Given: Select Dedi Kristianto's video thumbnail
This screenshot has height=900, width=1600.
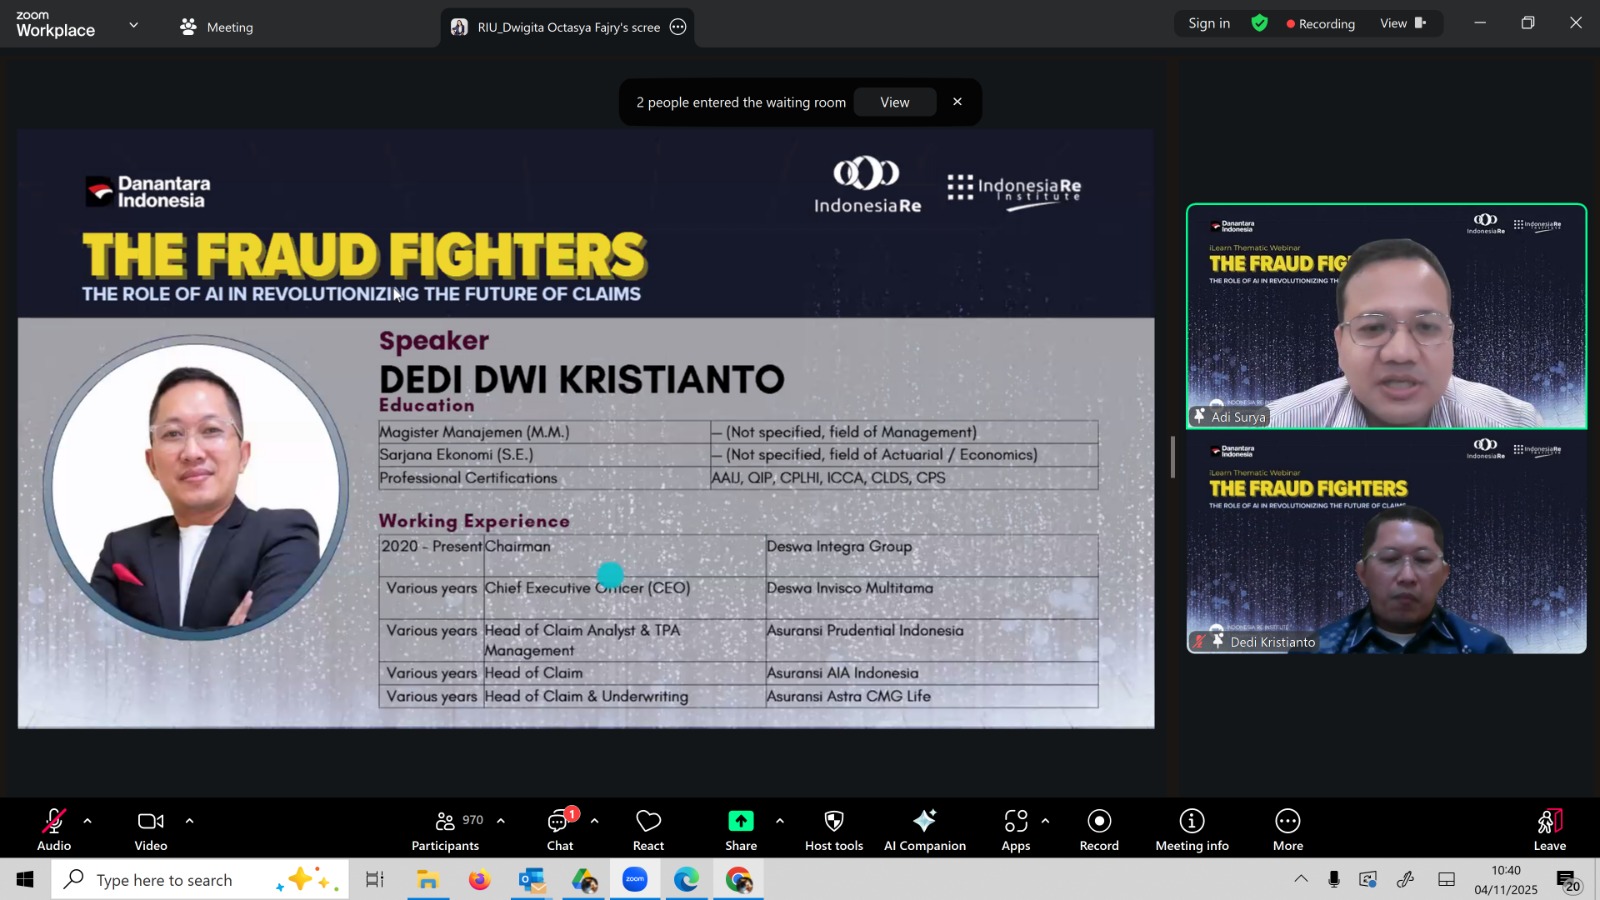Looking at the screenshot, I should coord(1386,545).
